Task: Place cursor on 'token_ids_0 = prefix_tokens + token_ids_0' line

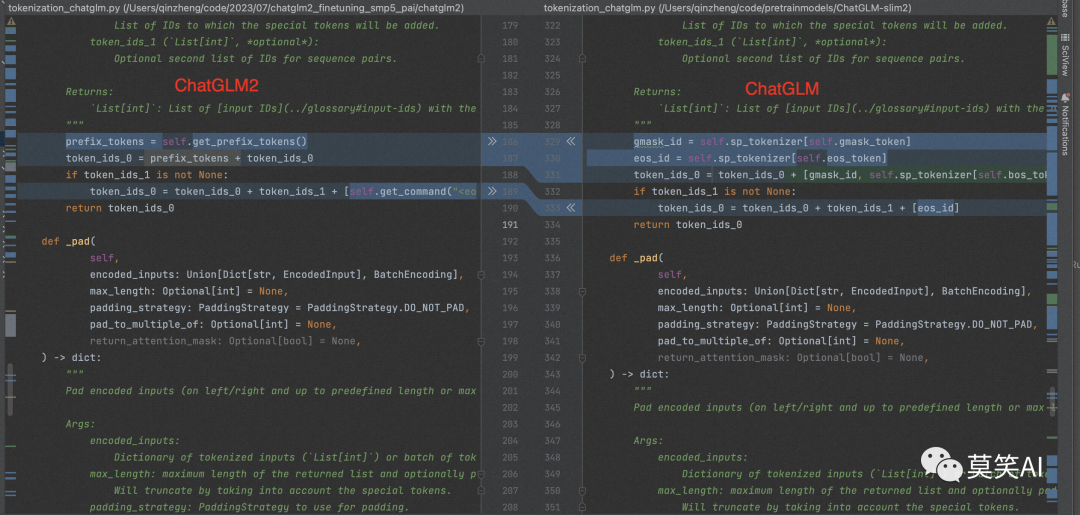Action: (x=189, y=158)
